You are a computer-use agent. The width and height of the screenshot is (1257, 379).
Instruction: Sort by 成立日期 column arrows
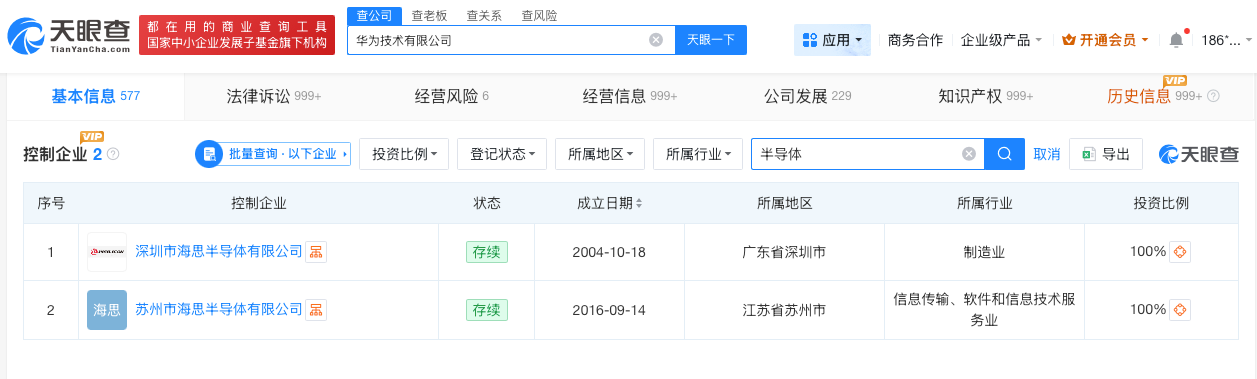639,203
